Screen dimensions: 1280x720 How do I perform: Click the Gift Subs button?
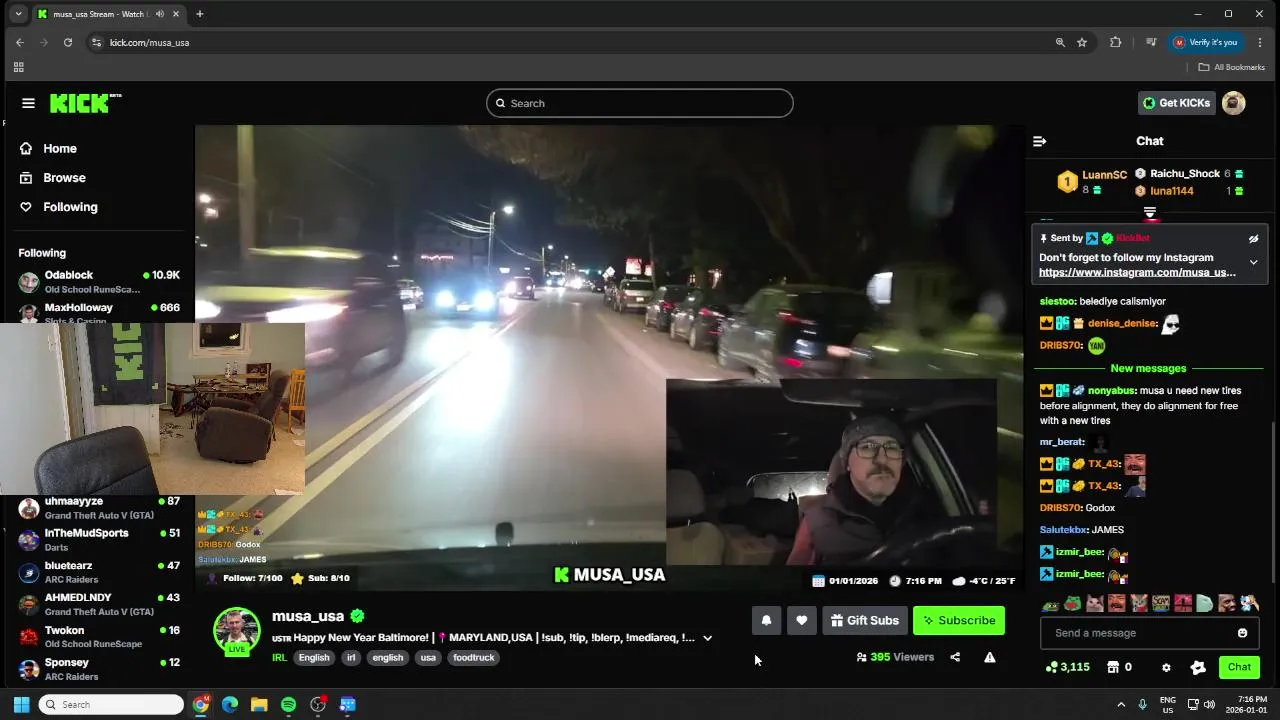(x=865, y=620)
